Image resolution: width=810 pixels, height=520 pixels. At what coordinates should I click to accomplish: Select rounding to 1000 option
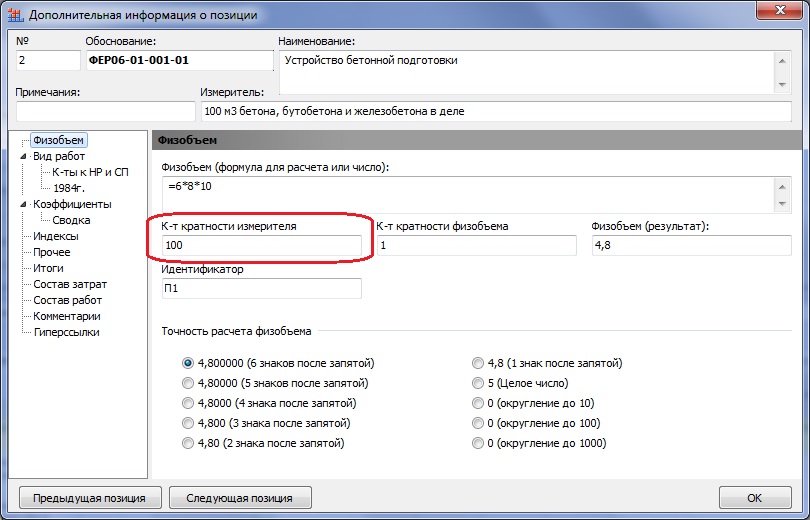pos(478,443)
